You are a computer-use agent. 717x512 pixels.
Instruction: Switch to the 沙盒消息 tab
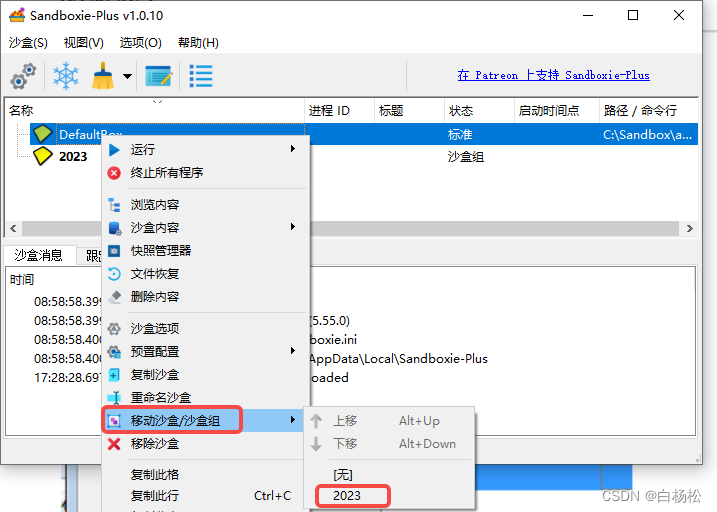pos(38,255)
